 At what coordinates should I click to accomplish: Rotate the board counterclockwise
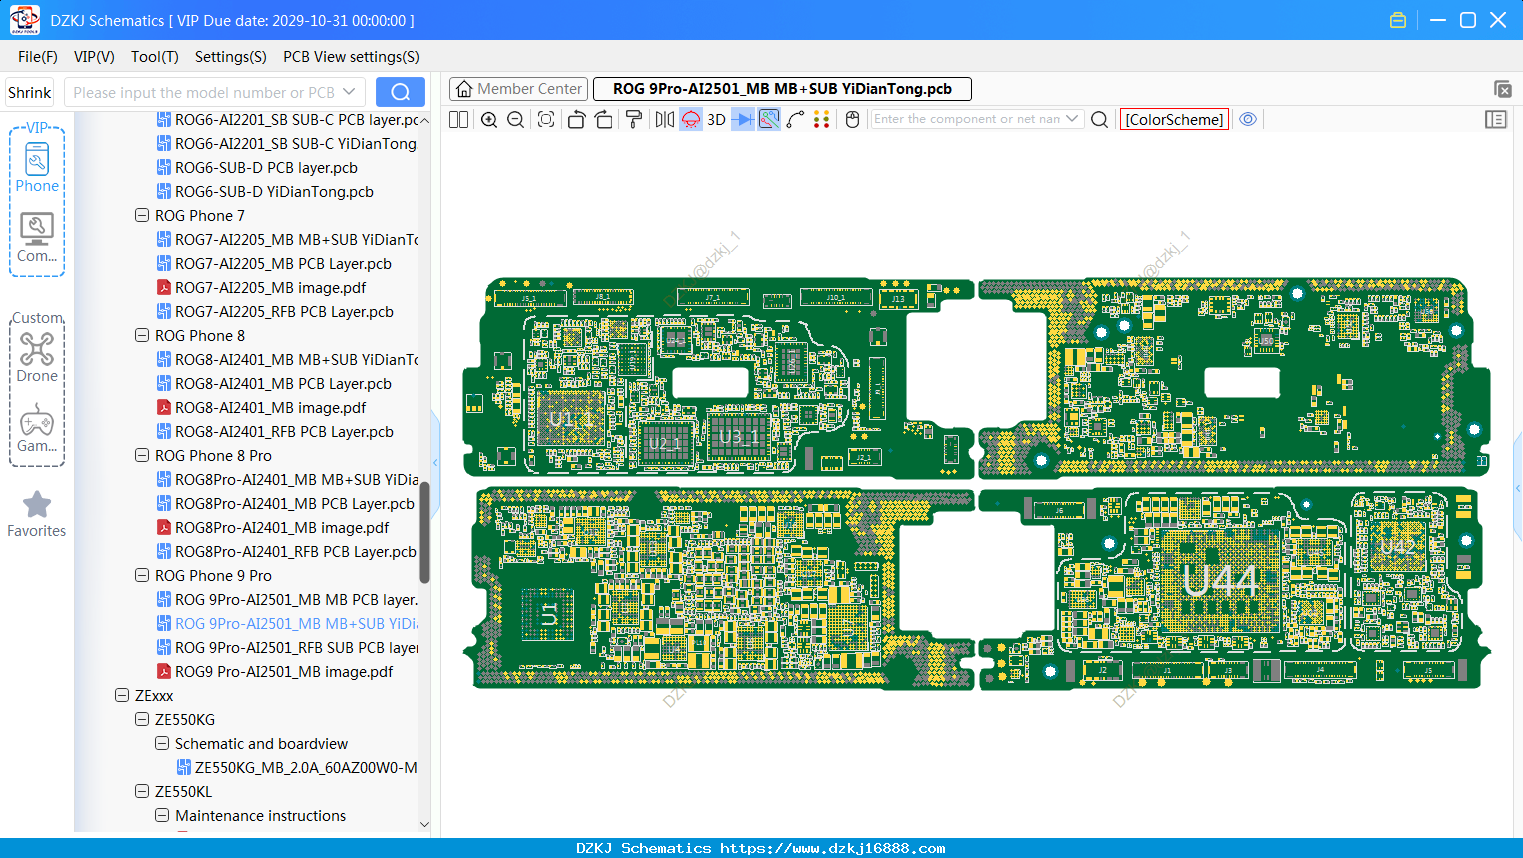(x=576, y=120)
